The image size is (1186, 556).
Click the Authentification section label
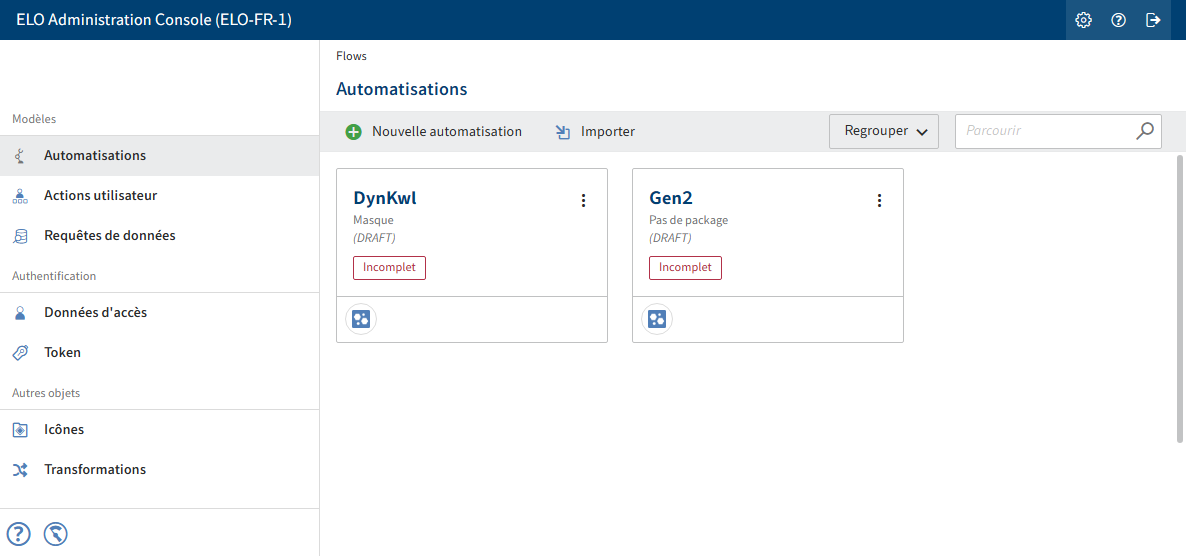(x=54, y=276)
